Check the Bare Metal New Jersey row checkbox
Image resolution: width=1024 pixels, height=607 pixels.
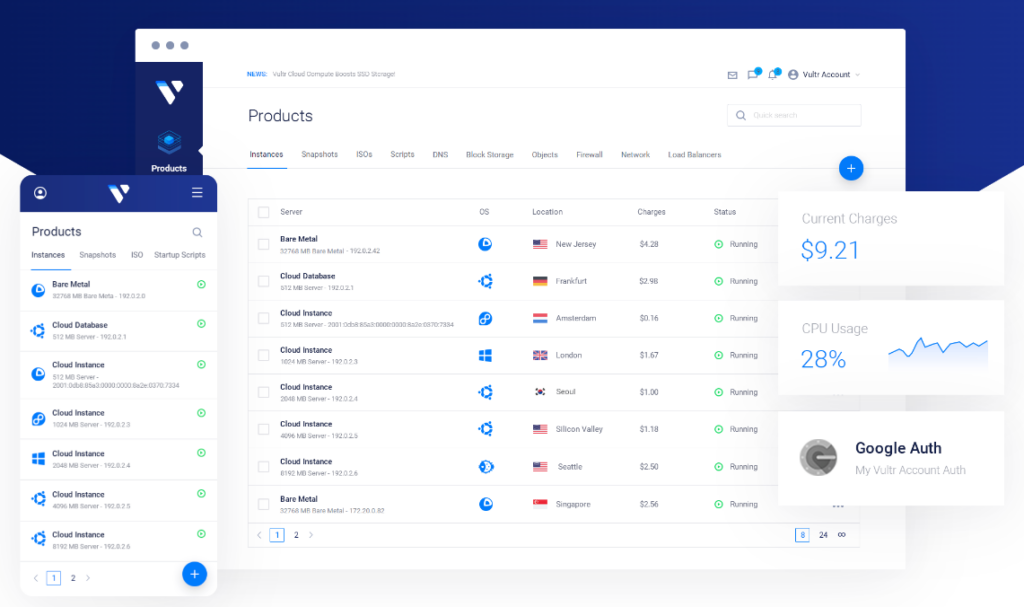click(263, 243)
